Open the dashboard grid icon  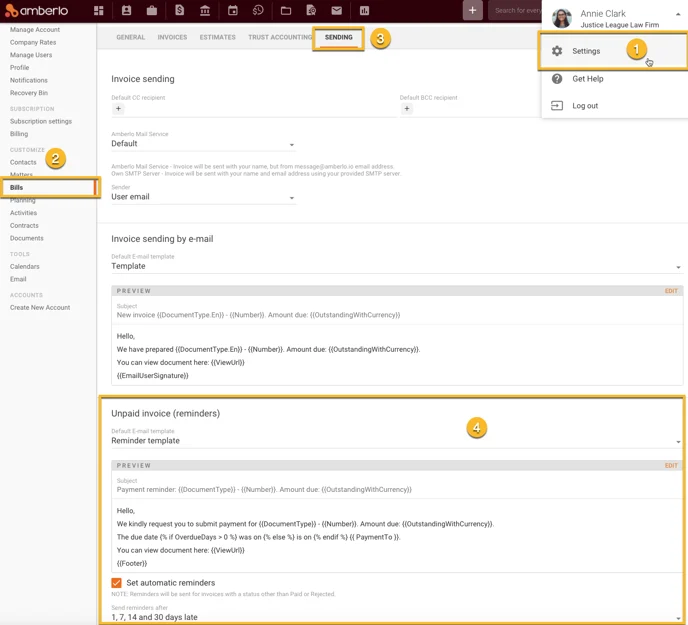click(99, 11)
